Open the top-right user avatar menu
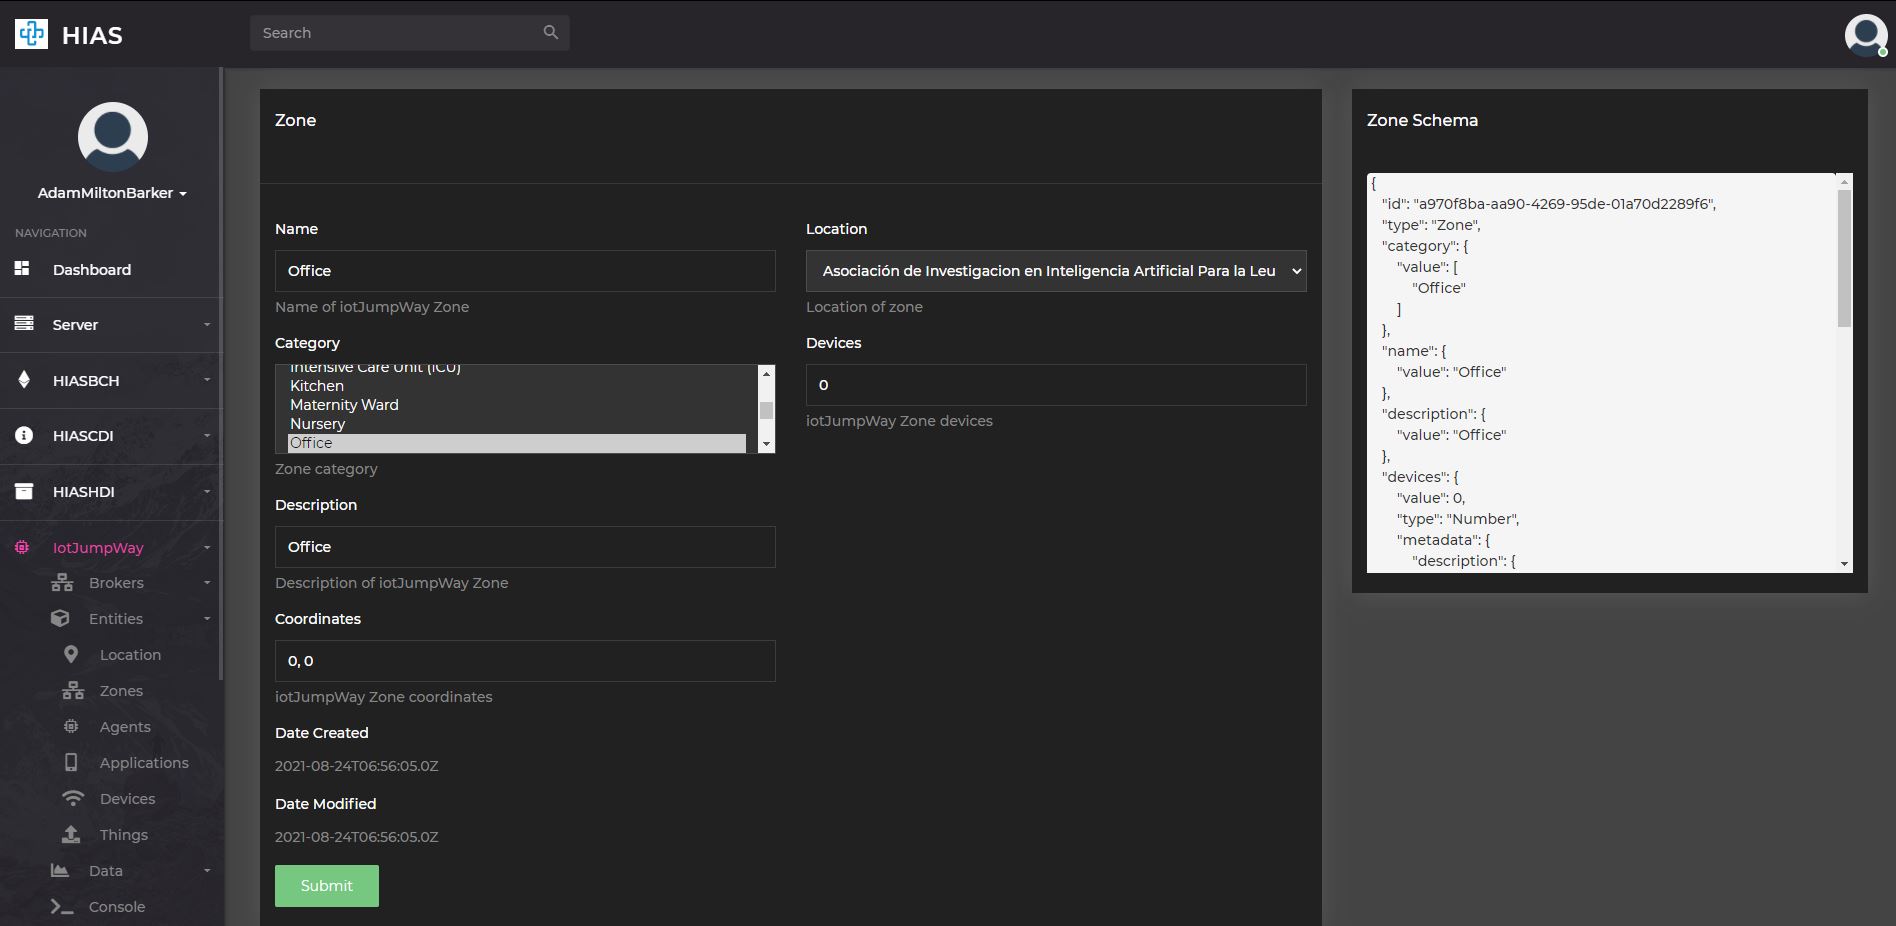This screenshot has width=1896, height=926. point(1866,35)
